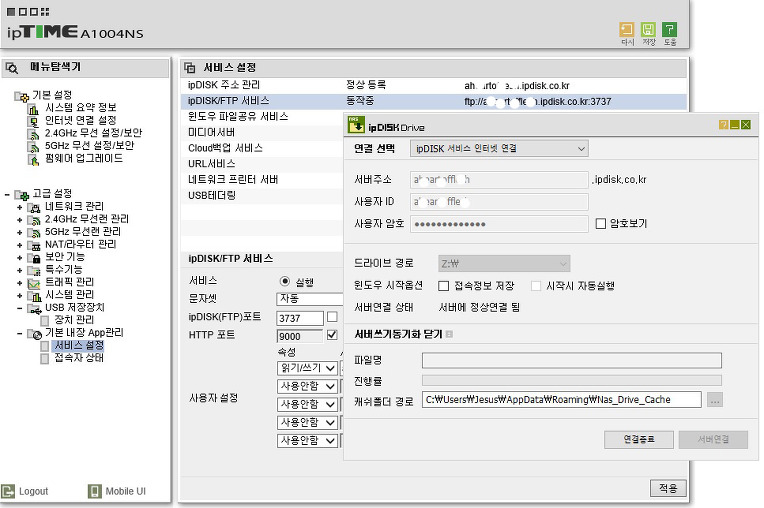Click the network management folder icon
This screenshot has height=508, width=764.
point(34,207)
